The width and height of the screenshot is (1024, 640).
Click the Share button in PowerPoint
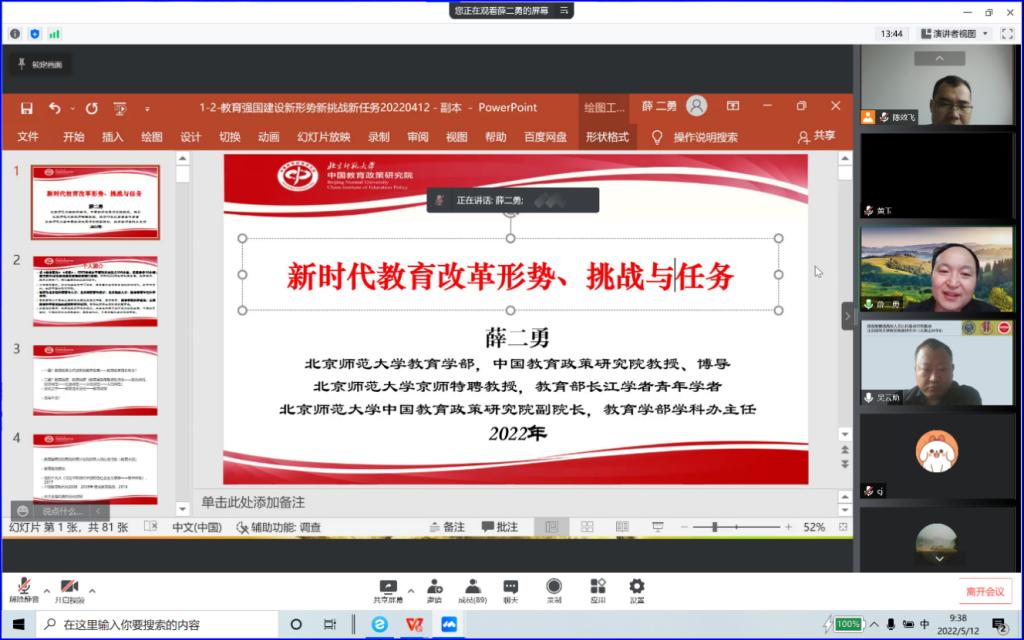click(x=816, y=136)
